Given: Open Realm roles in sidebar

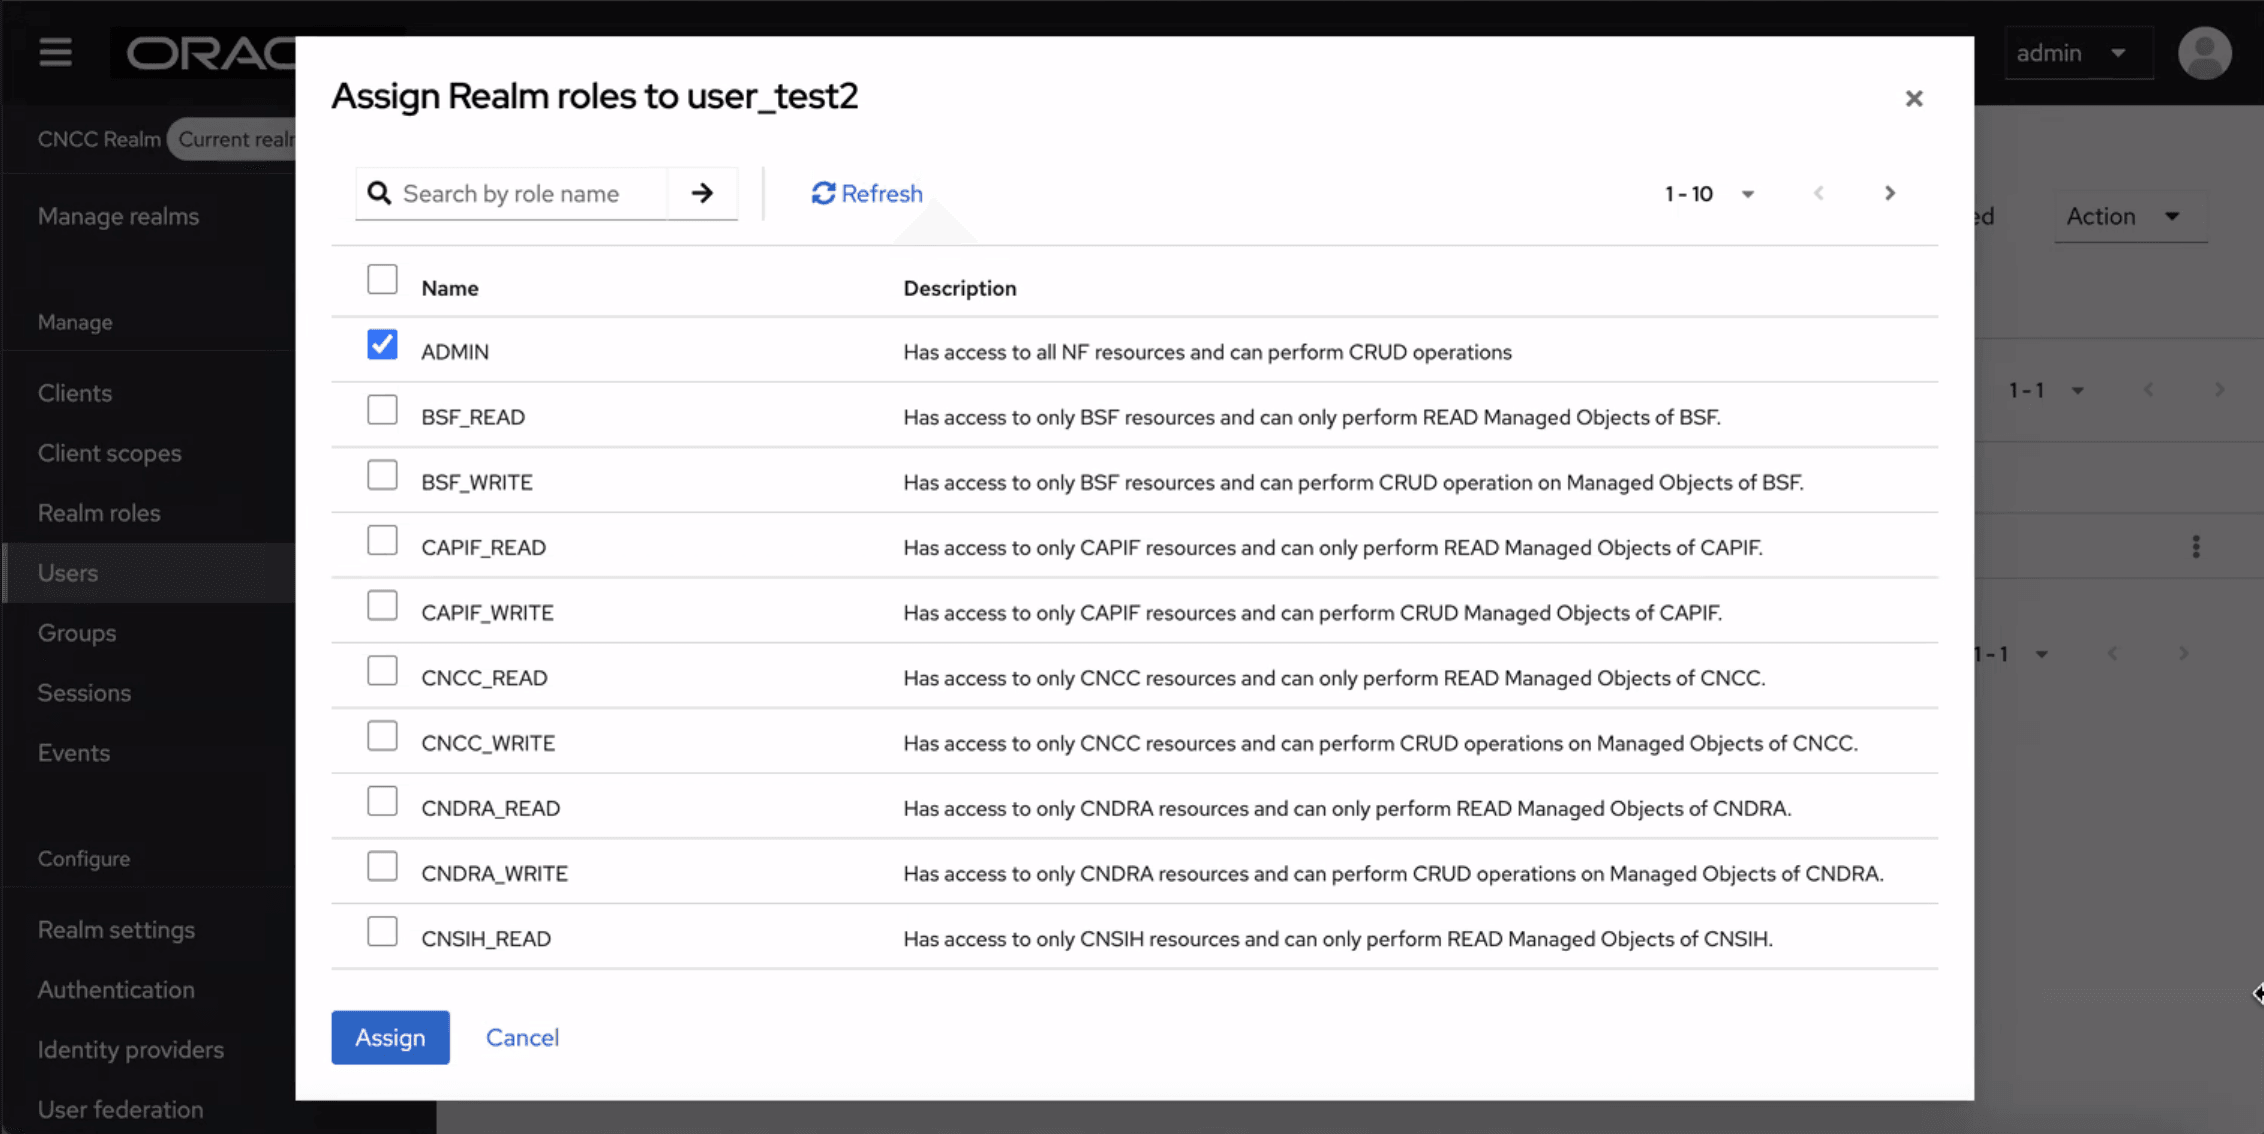Looking at the screenshot, I should [x=99, y=513].
